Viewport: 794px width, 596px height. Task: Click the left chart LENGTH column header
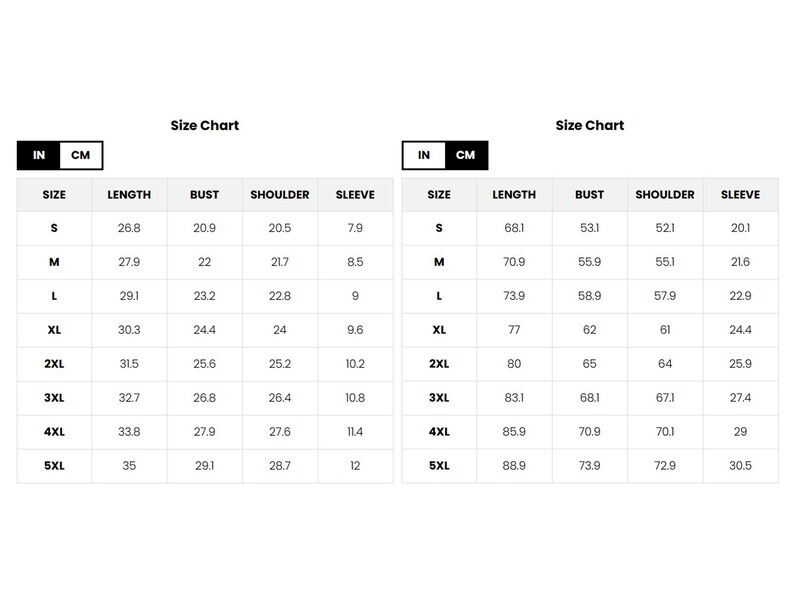pyautogui.click(x=129, y=194)
